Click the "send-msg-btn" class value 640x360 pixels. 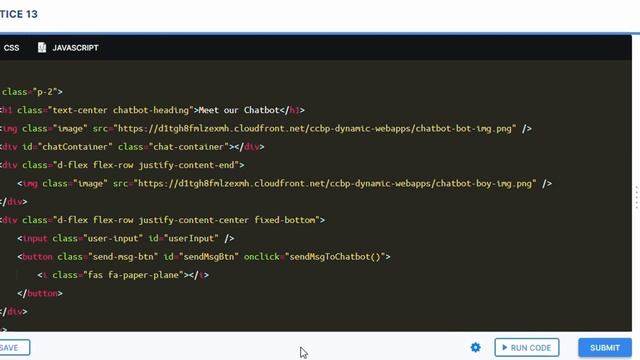(123, 257)
